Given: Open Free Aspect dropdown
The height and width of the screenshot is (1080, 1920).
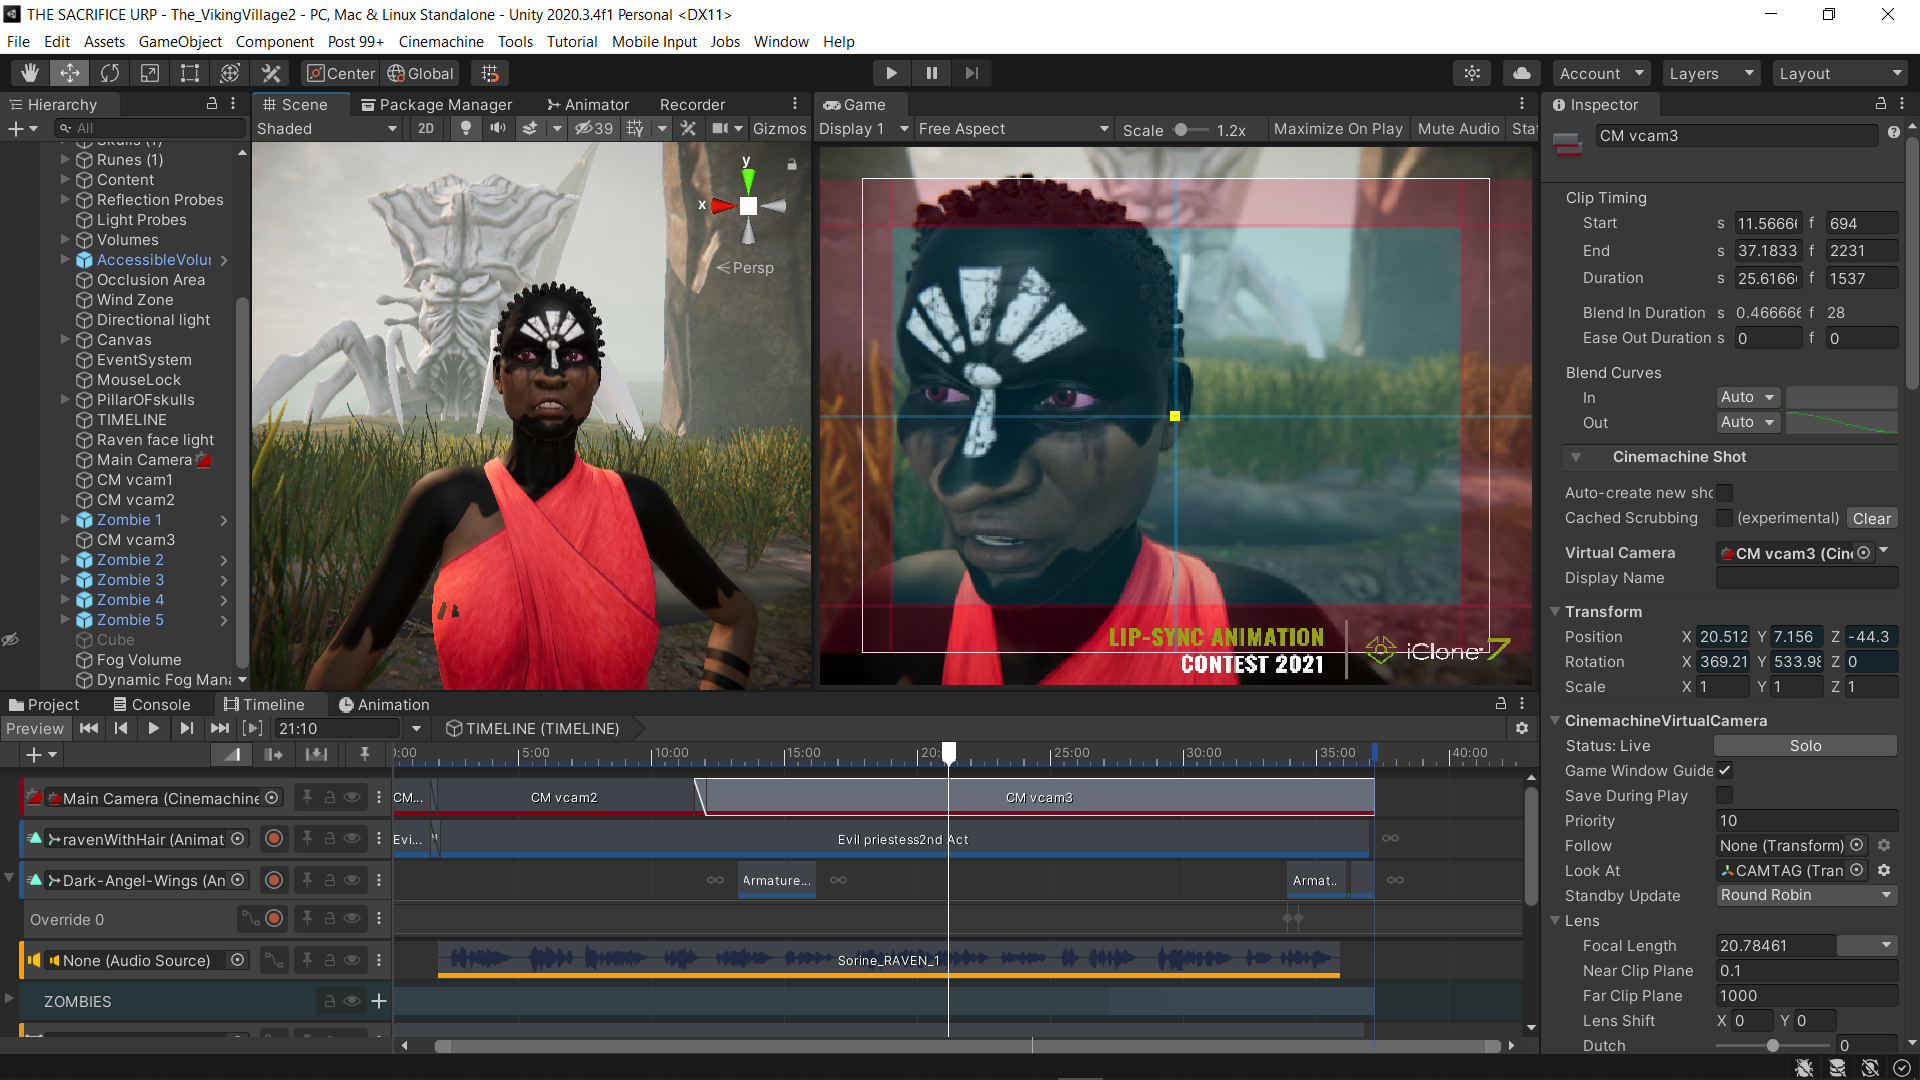Looking at the screenshot, I should pos(1014,128).
